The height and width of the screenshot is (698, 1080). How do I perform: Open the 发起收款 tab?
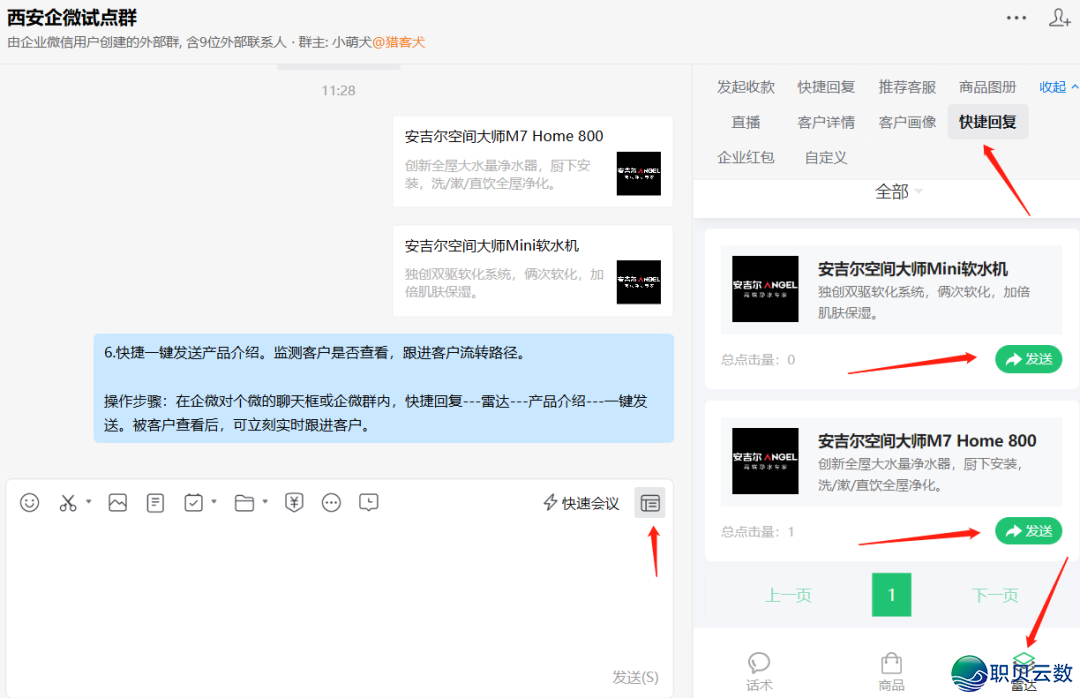click(x=746, y=87)
